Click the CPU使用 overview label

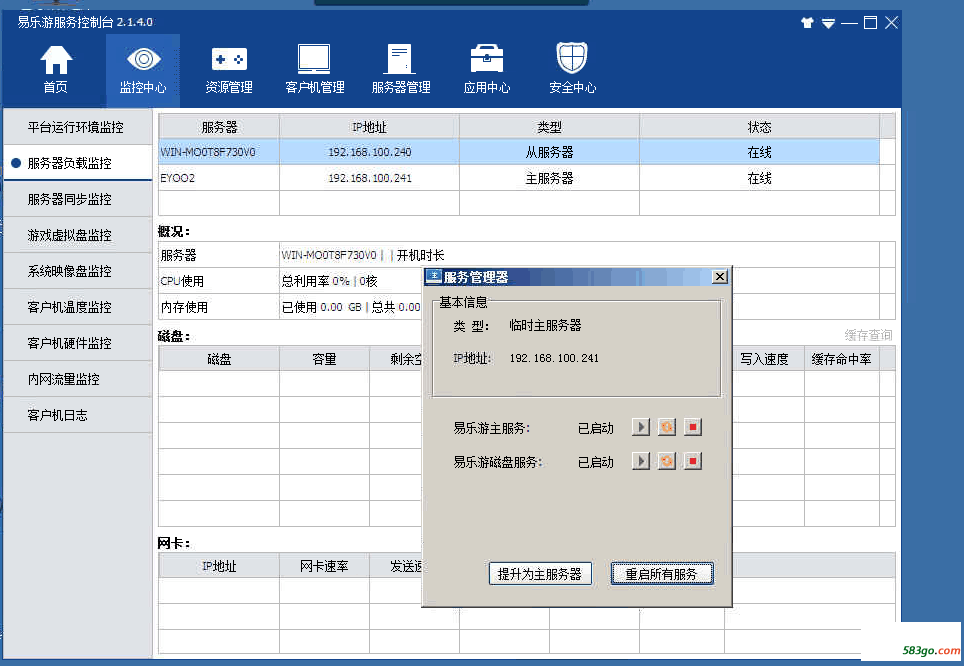pyautogui.click(x=182, y=281)
